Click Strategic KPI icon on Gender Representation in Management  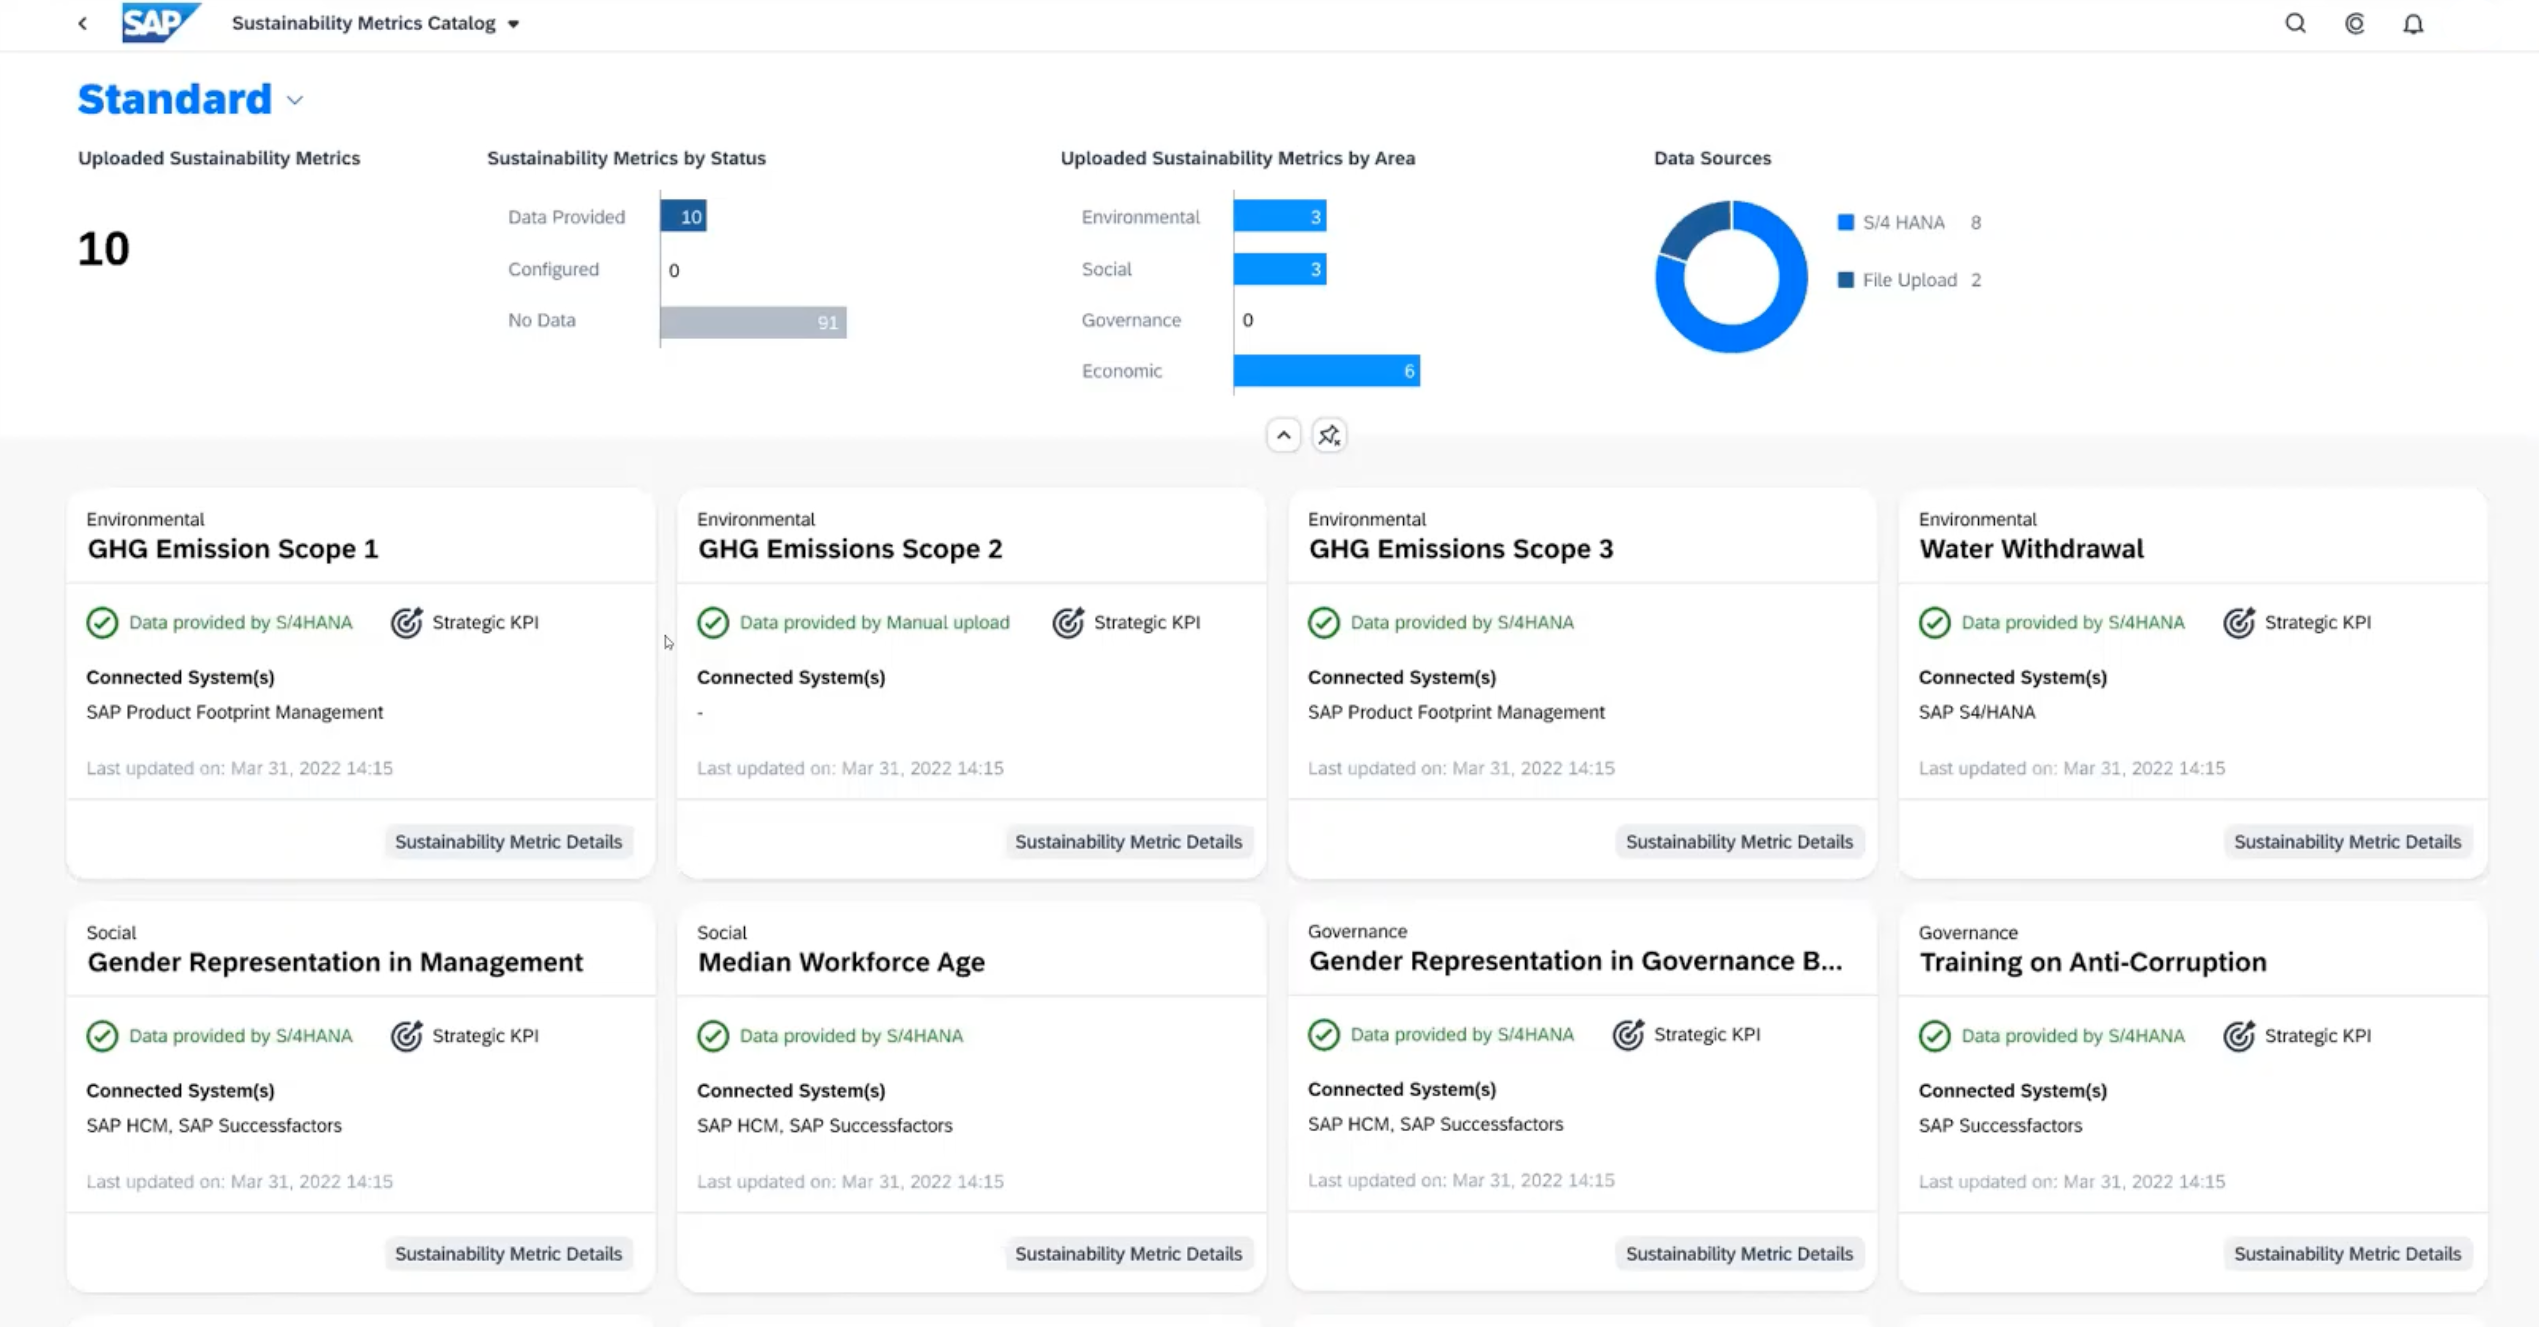click(x=406, y=1035)
